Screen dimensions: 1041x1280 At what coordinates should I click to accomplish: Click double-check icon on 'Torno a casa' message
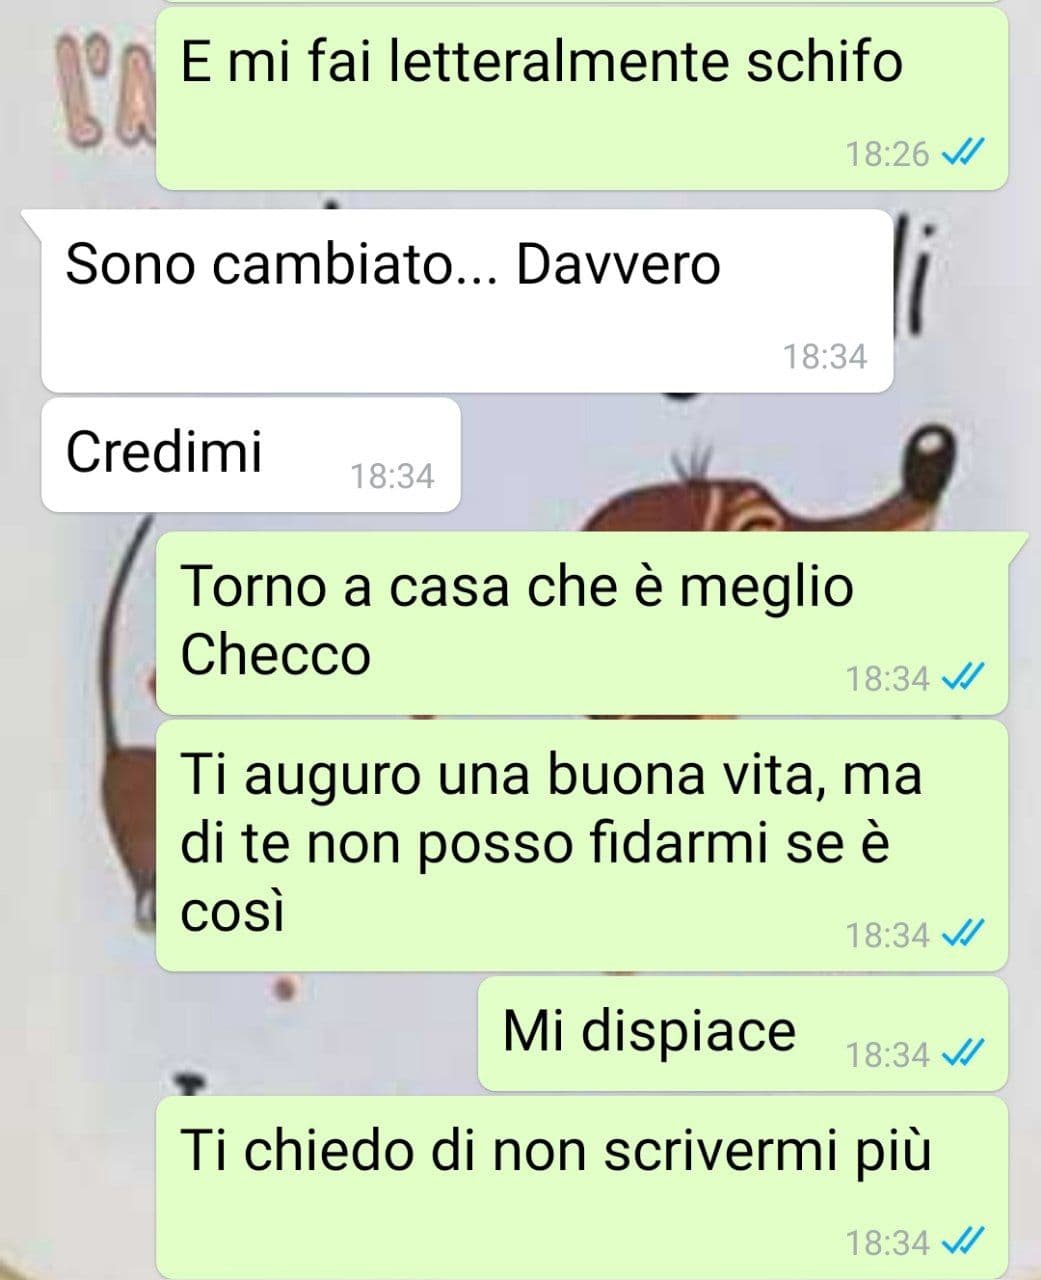pos(965,678)
